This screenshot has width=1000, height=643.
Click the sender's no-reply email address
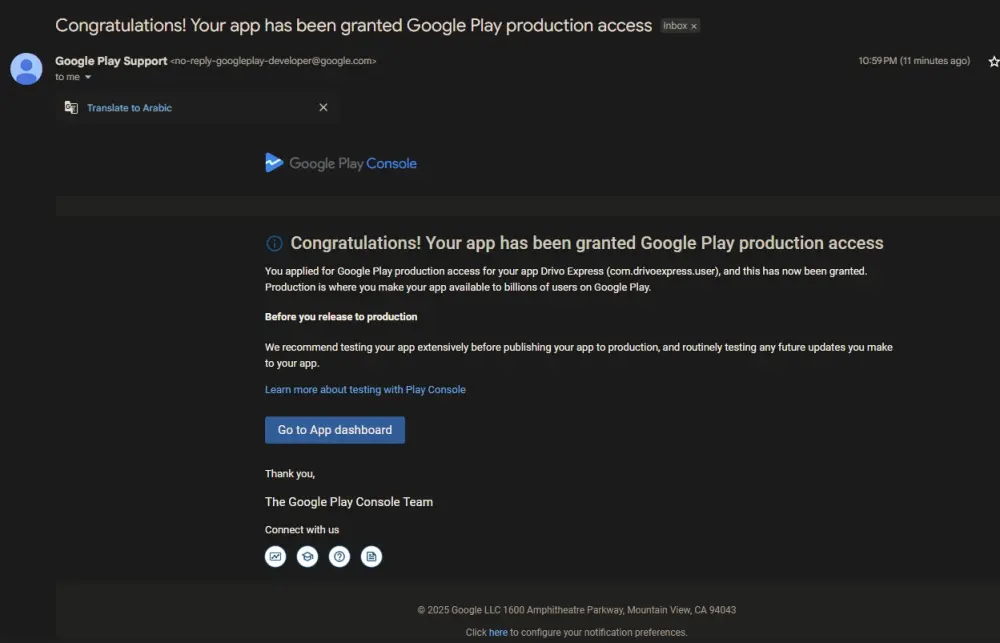pos(273,61)
